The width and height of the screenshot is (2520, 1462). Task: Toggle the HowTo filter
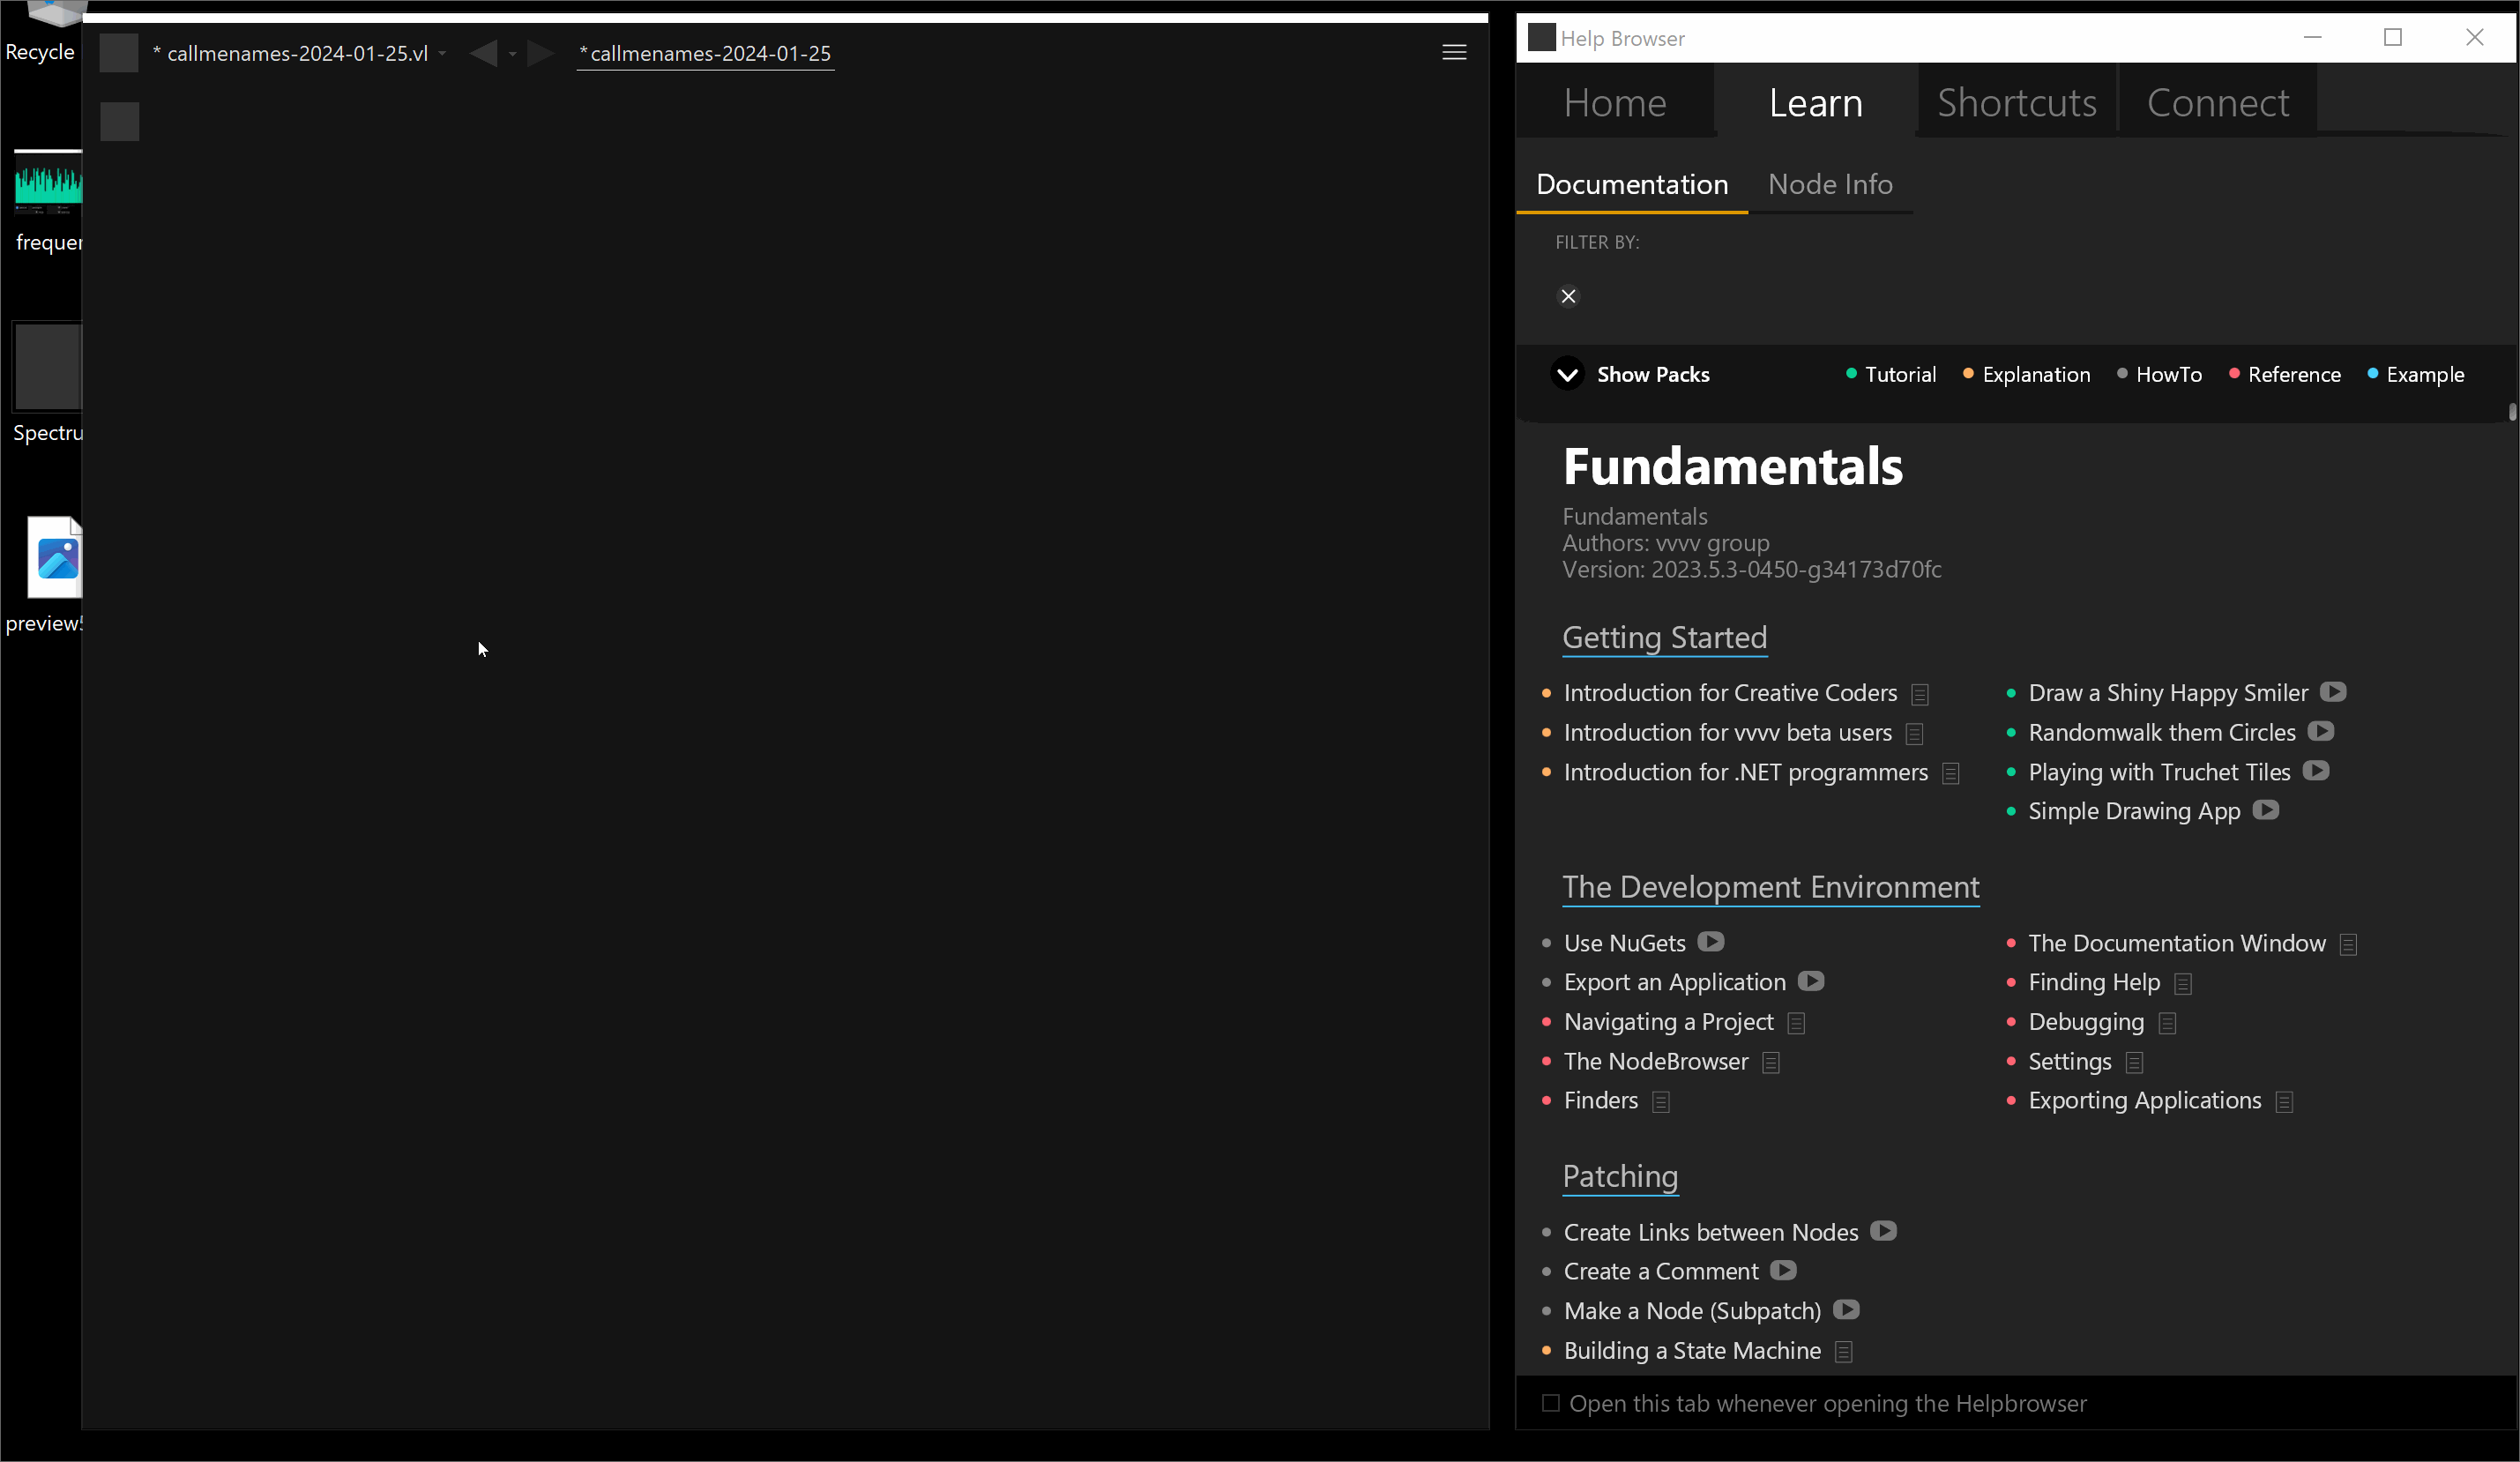2159,374
